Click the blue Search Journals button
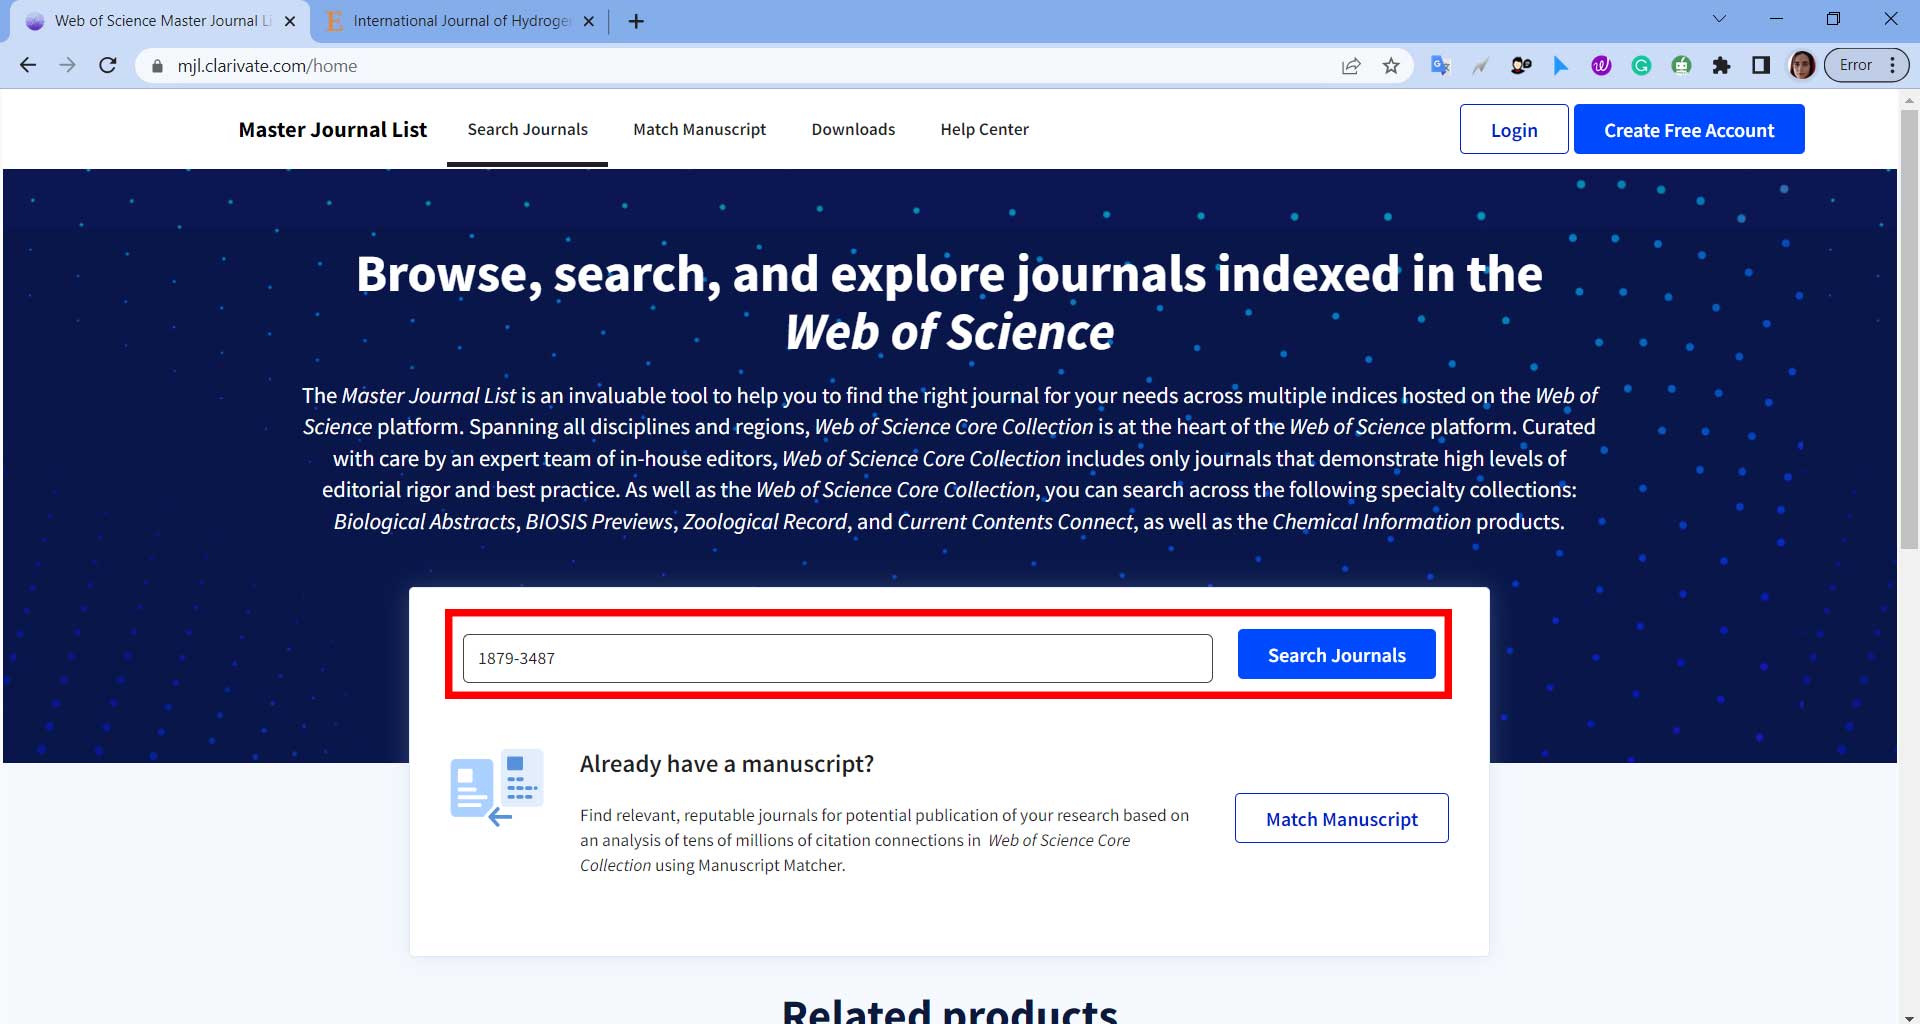This screenshot has height=1024, width=1920. point(1336,655)
